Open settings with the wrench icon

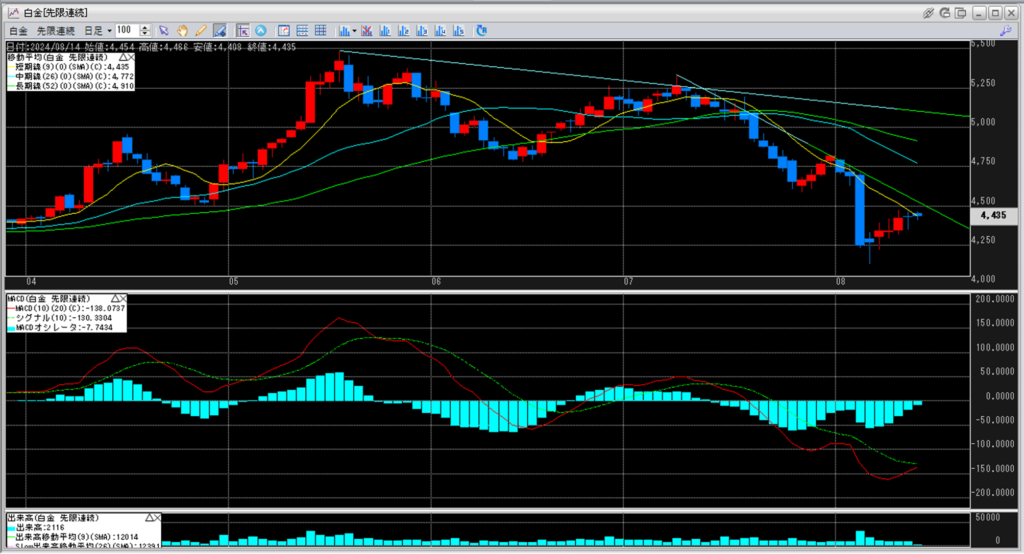coord(1008,31)
